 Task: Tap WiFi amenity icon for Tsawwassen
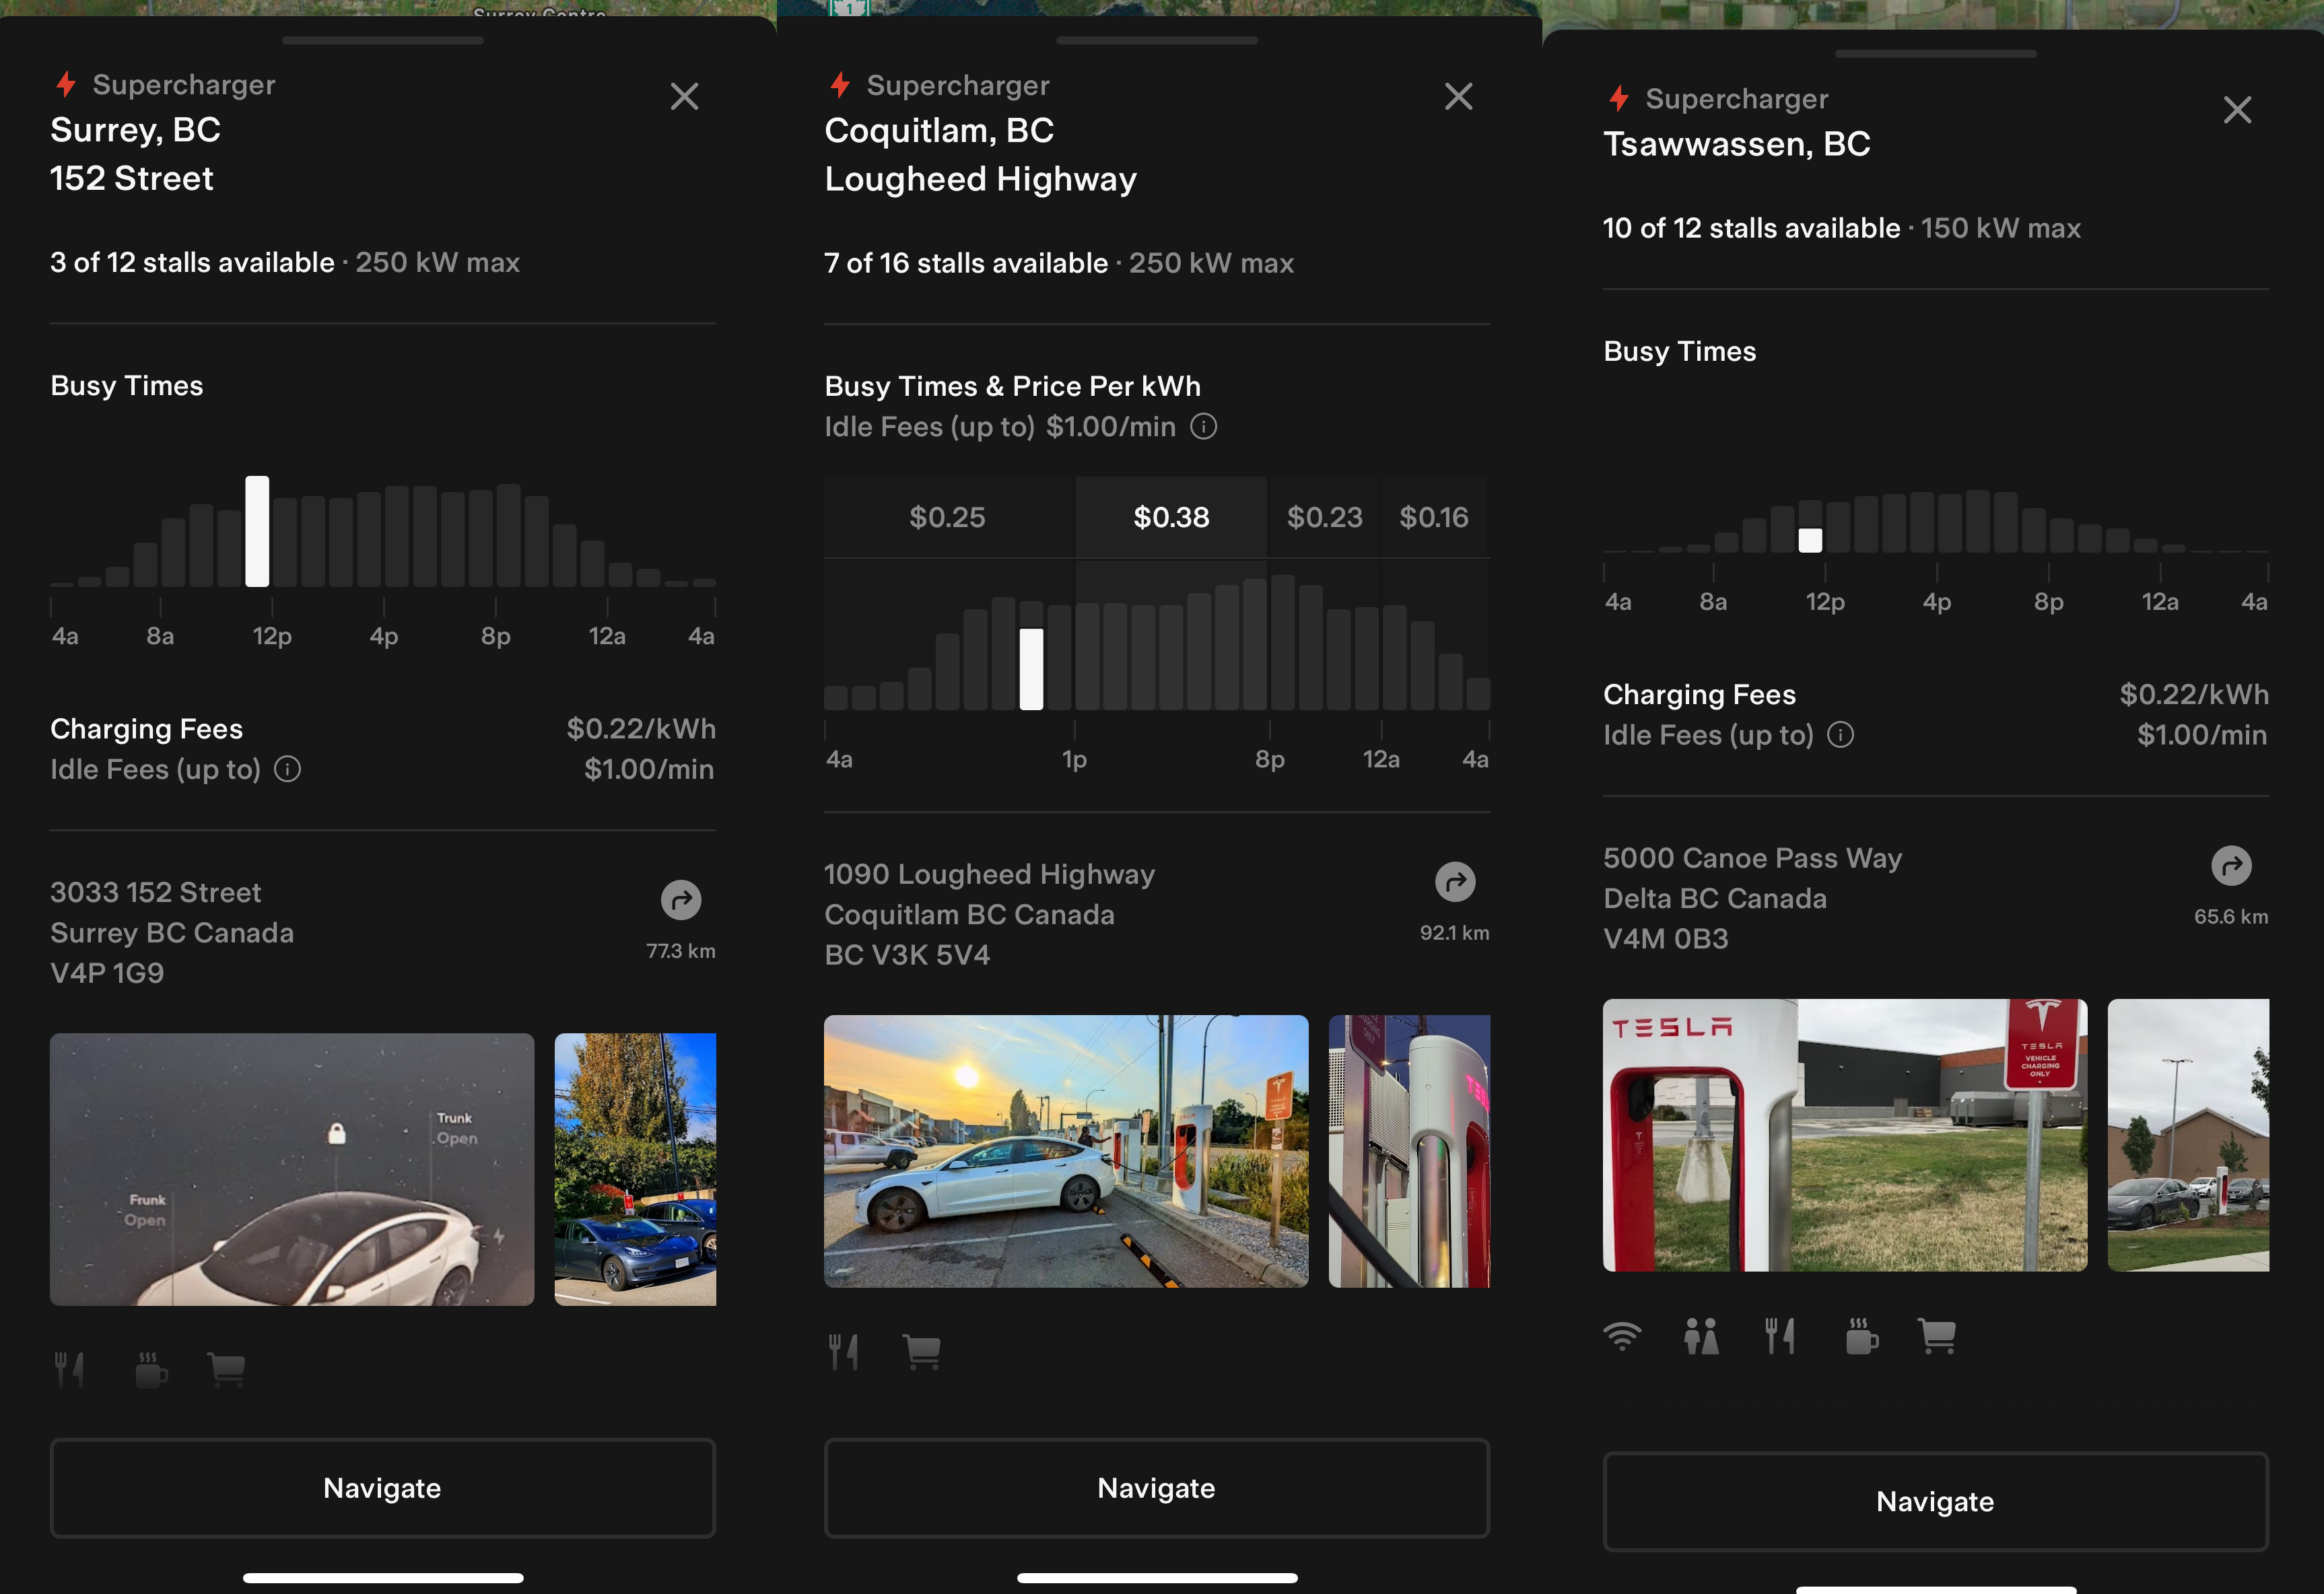pos(1622,1336)
